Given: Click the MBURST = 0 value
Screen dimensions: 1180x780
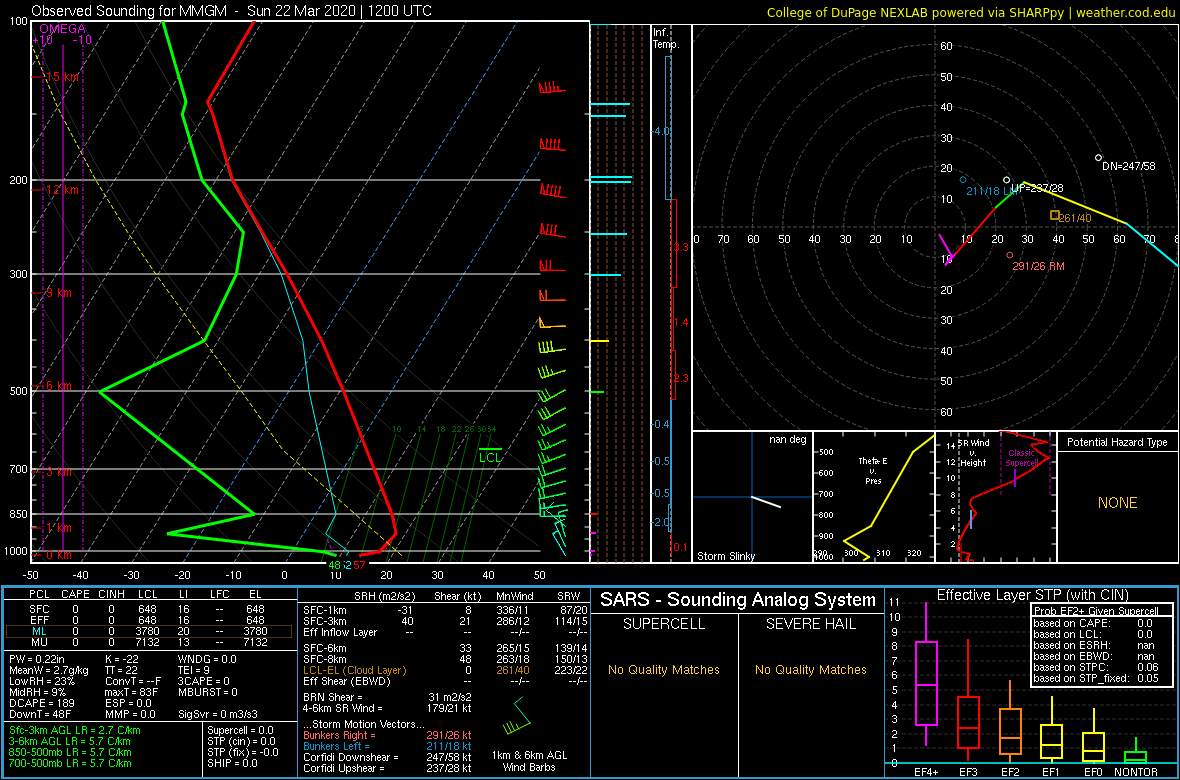Looking at the screenshot, I should tap(208, 693).
